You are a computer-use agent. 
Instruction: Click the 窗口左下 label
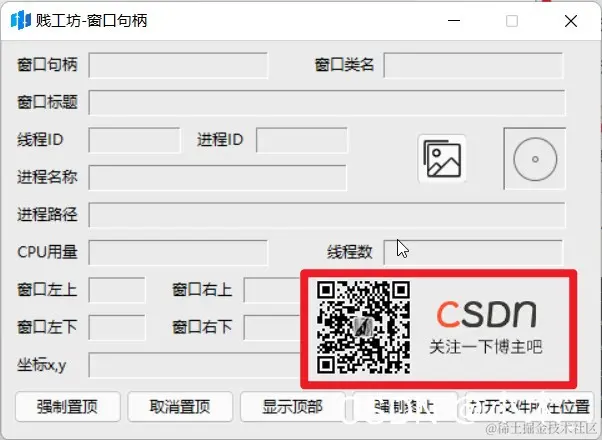click(x=47, y=327)
